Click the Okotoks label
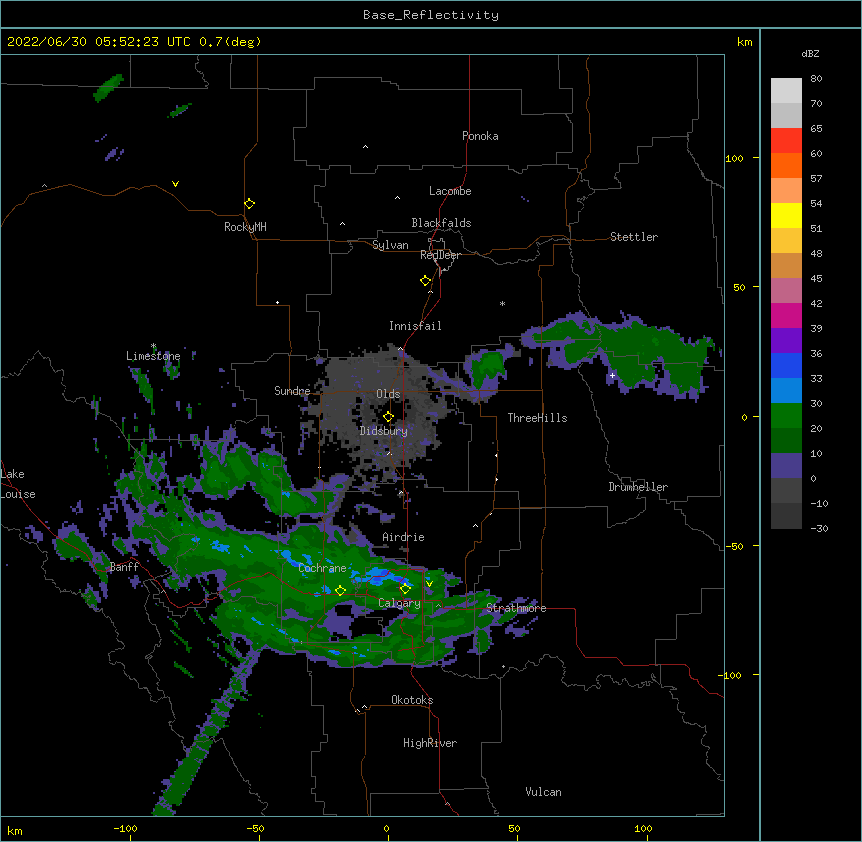The image size is (862, 842). click(x=412, y=700)
